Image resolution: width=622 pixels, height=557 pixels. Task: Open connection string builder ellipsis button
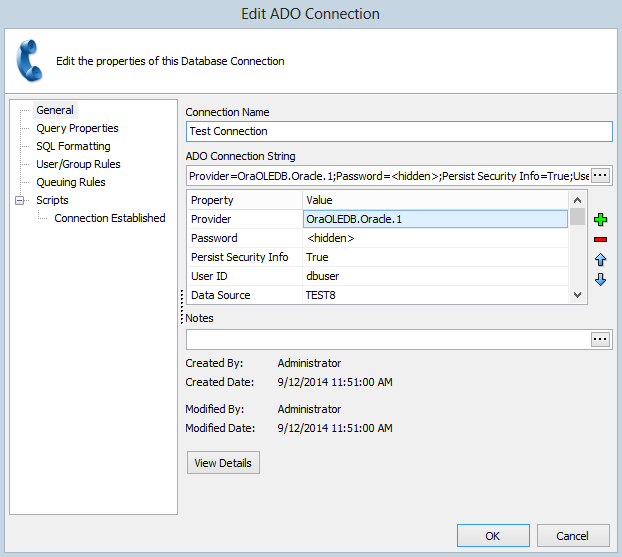pyautogui.click(x=600, y=175)
